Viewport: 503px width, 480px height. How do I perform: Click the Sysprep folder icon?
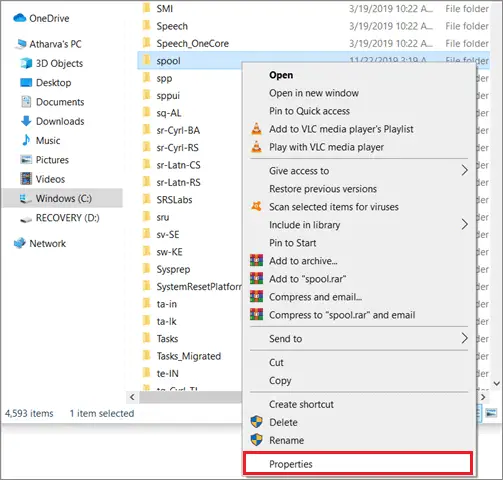(x=146, y=269)
